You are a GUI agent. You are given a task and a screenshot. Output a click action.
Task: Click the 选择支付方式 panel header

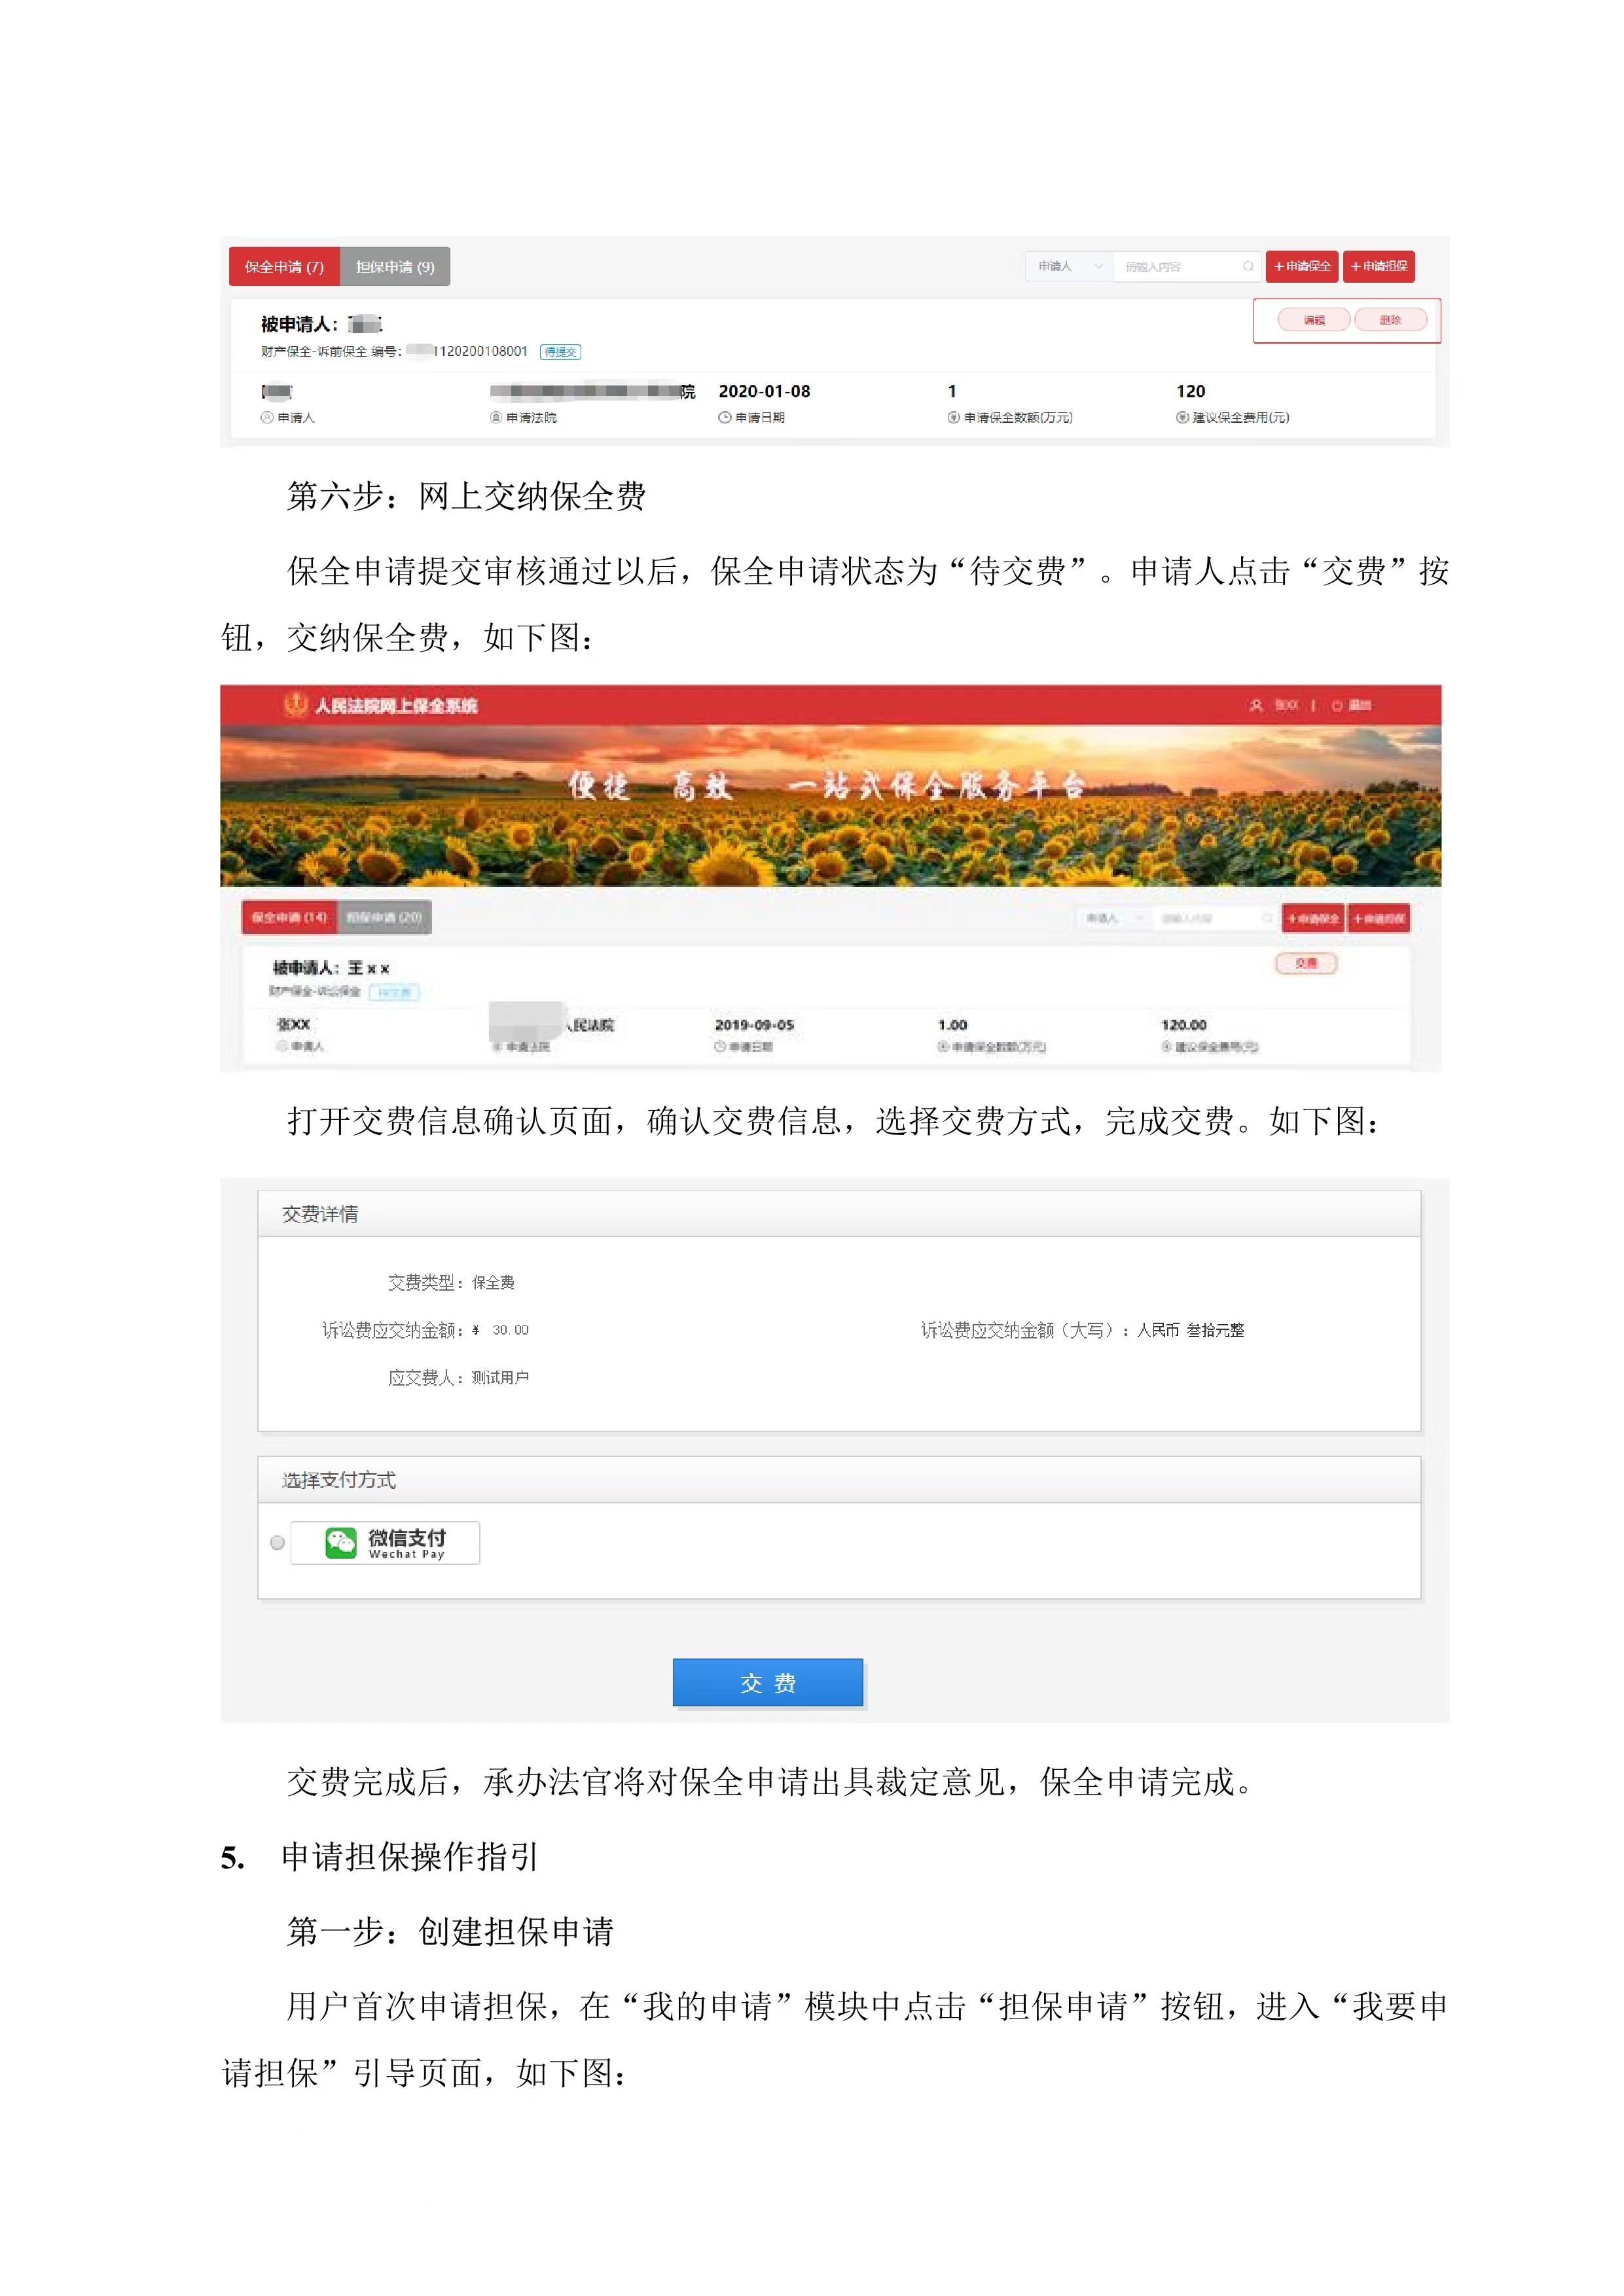839,1480
